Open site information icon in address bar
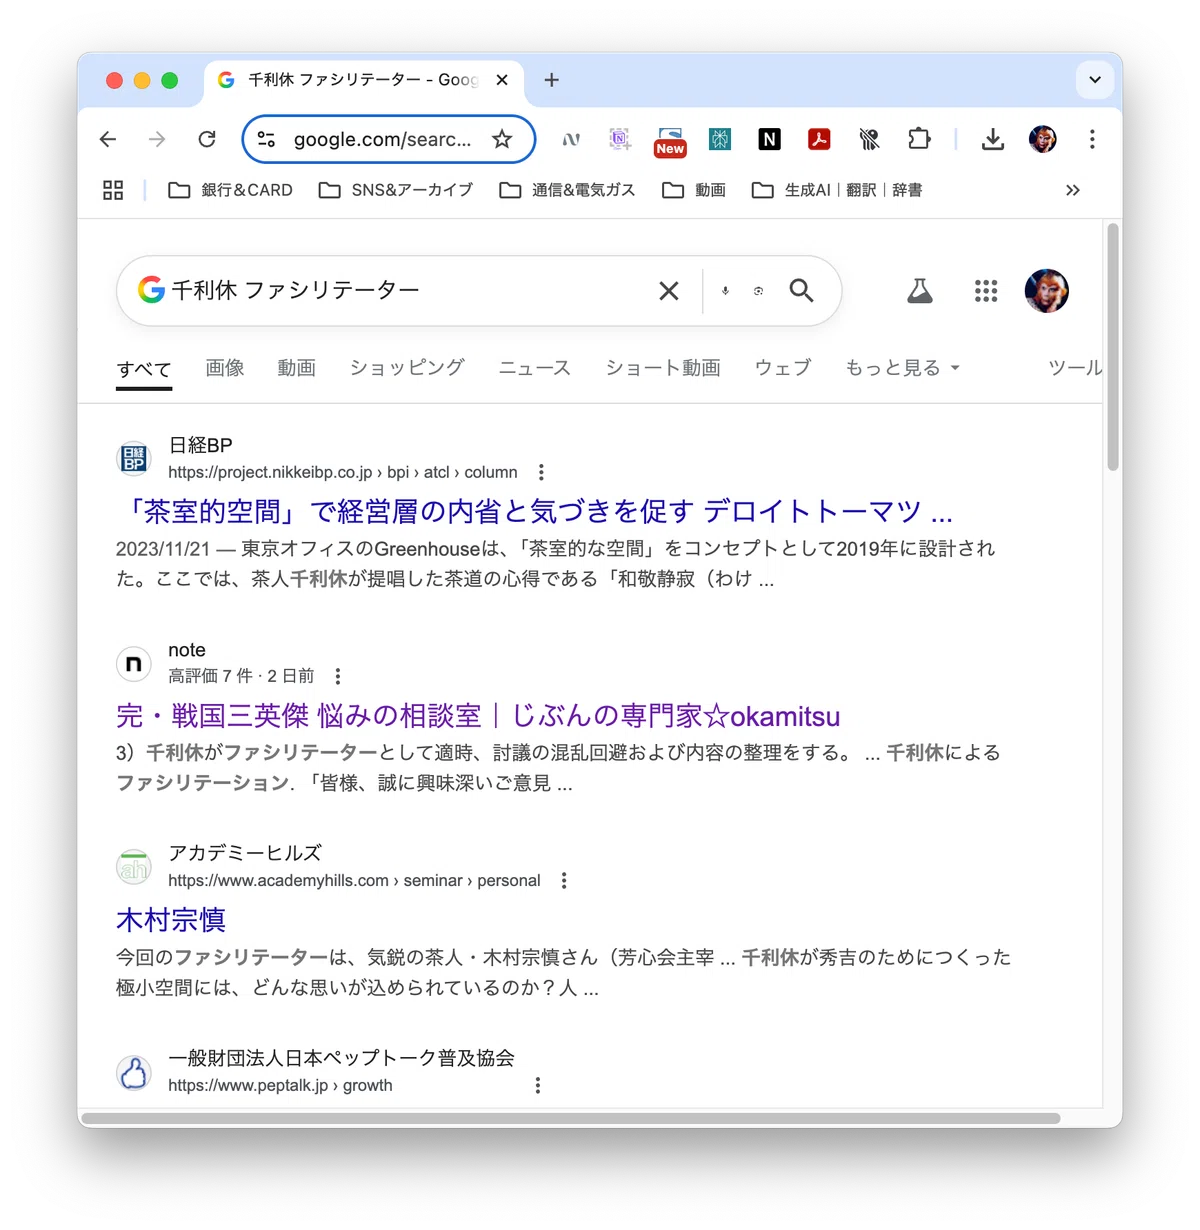 pyautogui.click(x=266, y=139)
